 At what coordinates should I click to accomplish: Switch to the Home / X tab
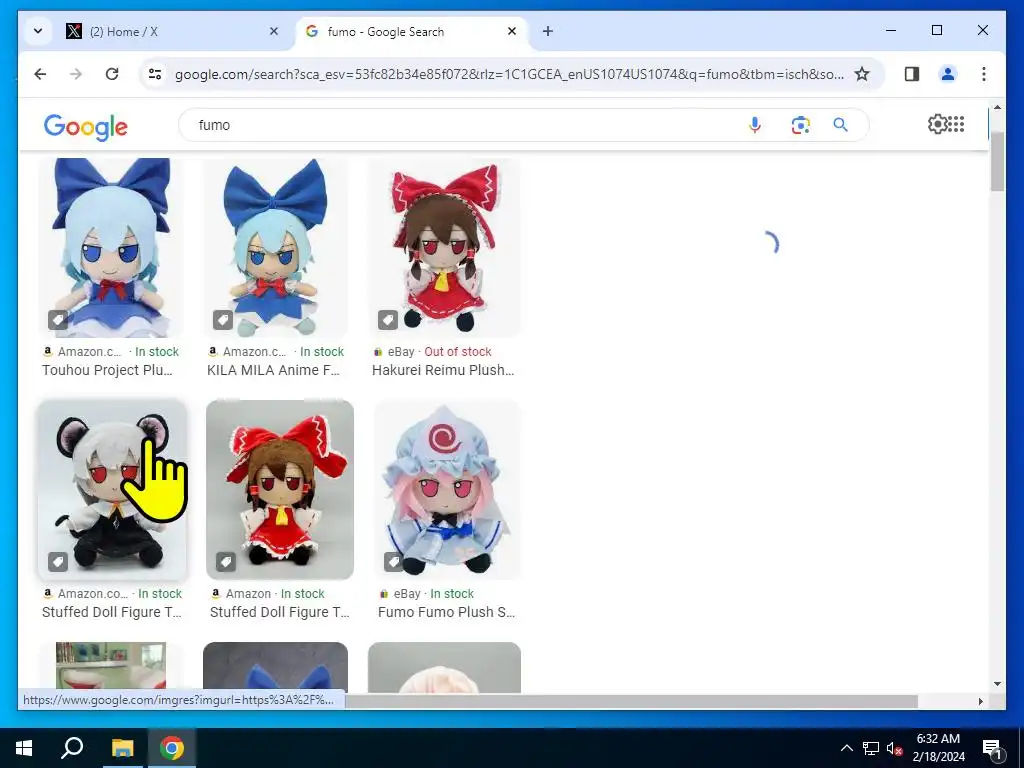[173, 31]
